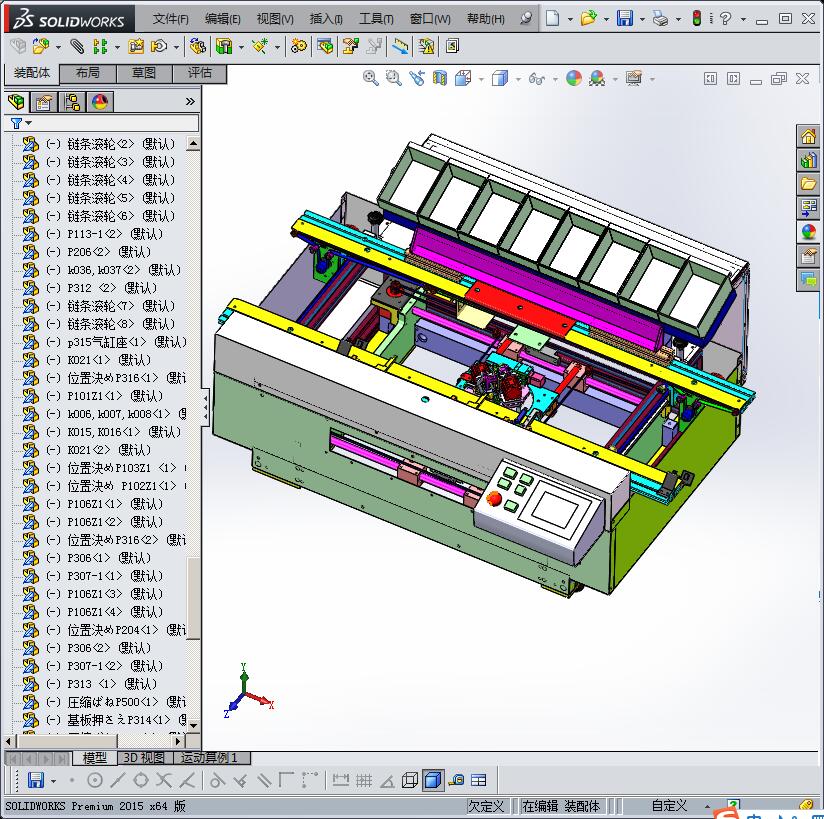Open the New Motion Study icon
824x819 pixels.
click(x=298, y=46)
